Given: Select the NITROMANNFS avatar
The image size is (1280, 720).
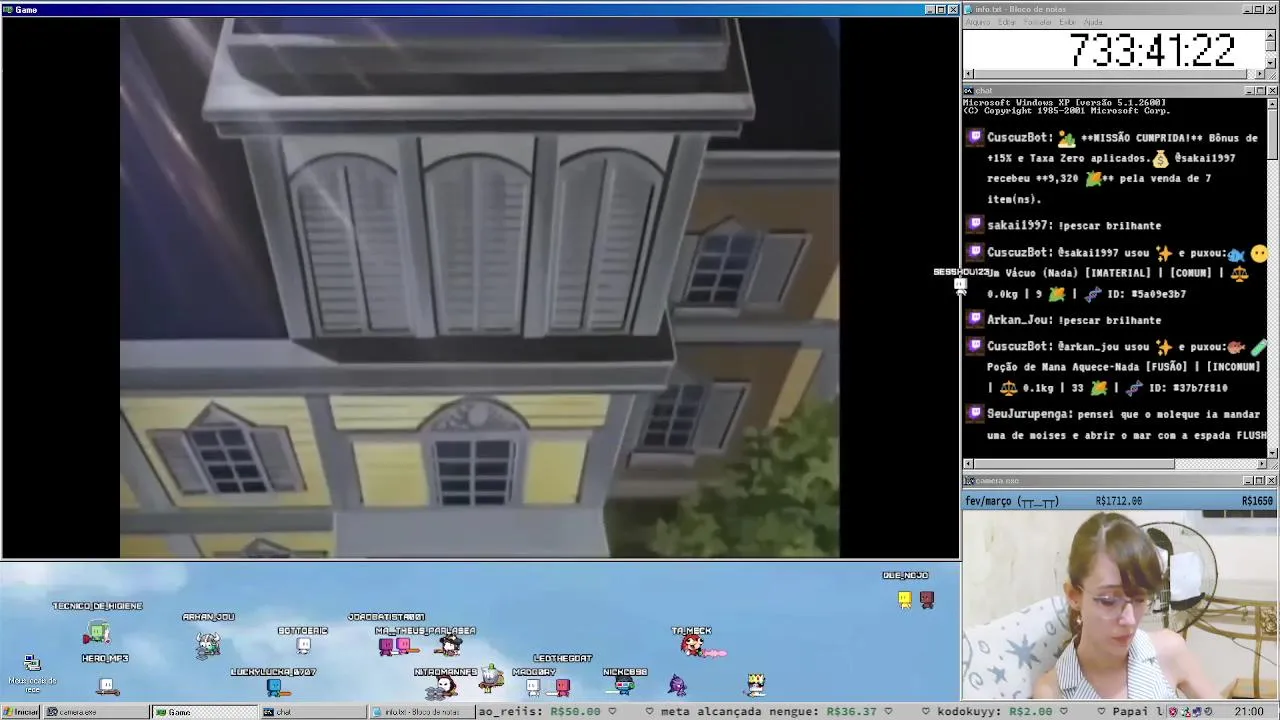Looking at the screenshot, I should click(x=440, y=687).
